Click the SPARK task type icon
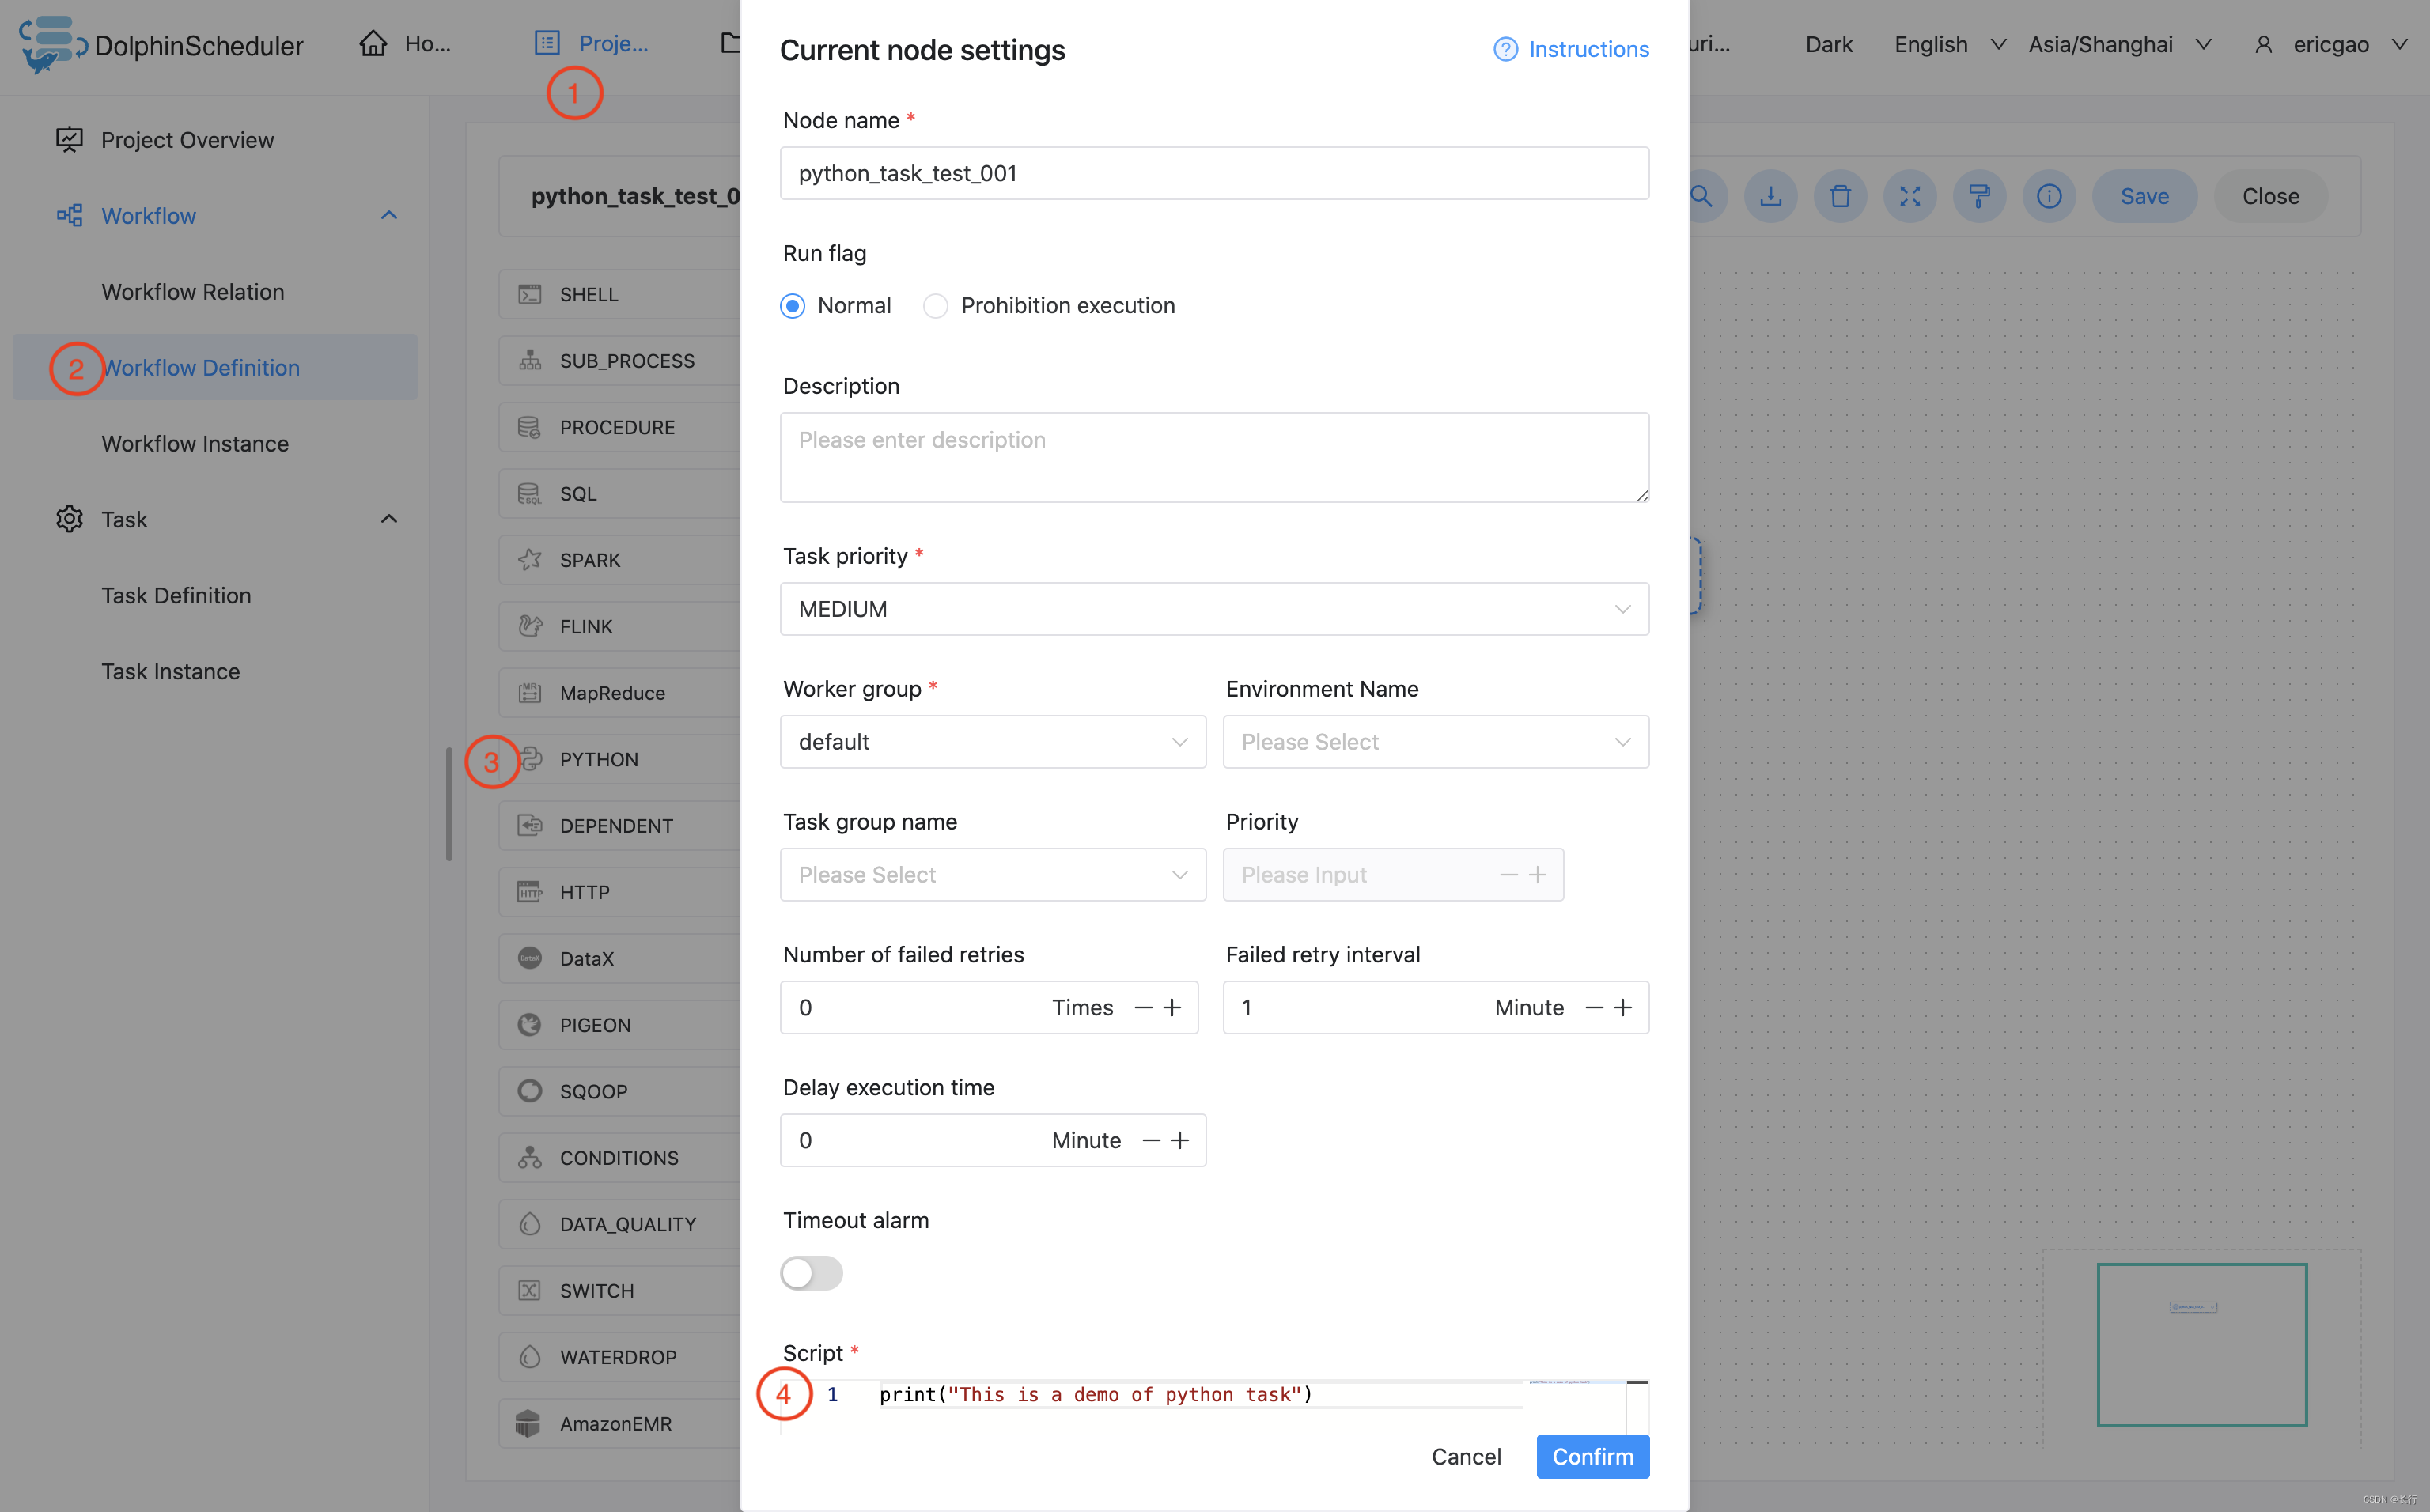The width and height of the screenshot is (2430, 1512). click(x=529, y=559)
